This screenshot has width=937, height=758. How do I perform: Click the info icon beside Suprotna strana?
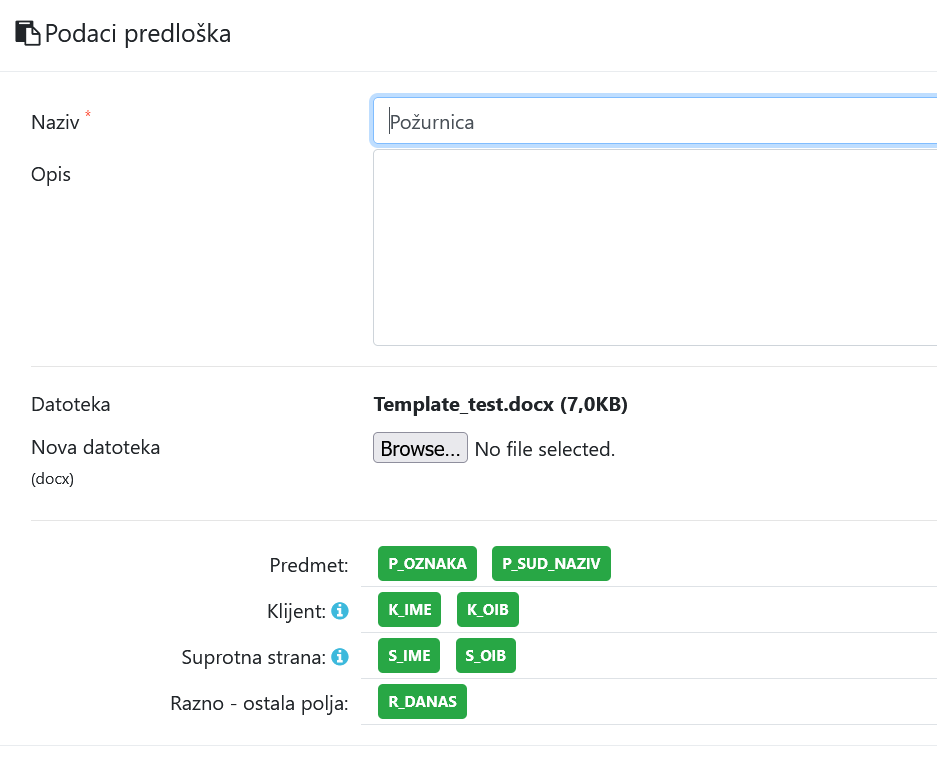[340, 656]
